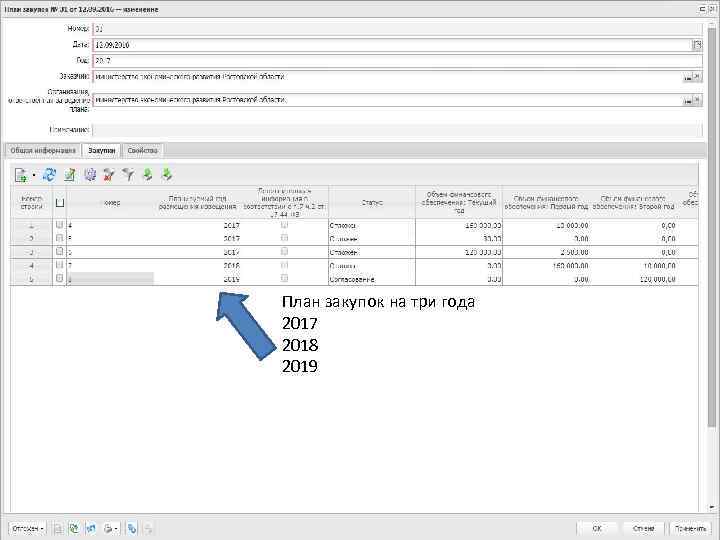The height and width of the screenshot is (540, 720).
Task: Sort by the Статус column header
Action: tap(372, 202)
